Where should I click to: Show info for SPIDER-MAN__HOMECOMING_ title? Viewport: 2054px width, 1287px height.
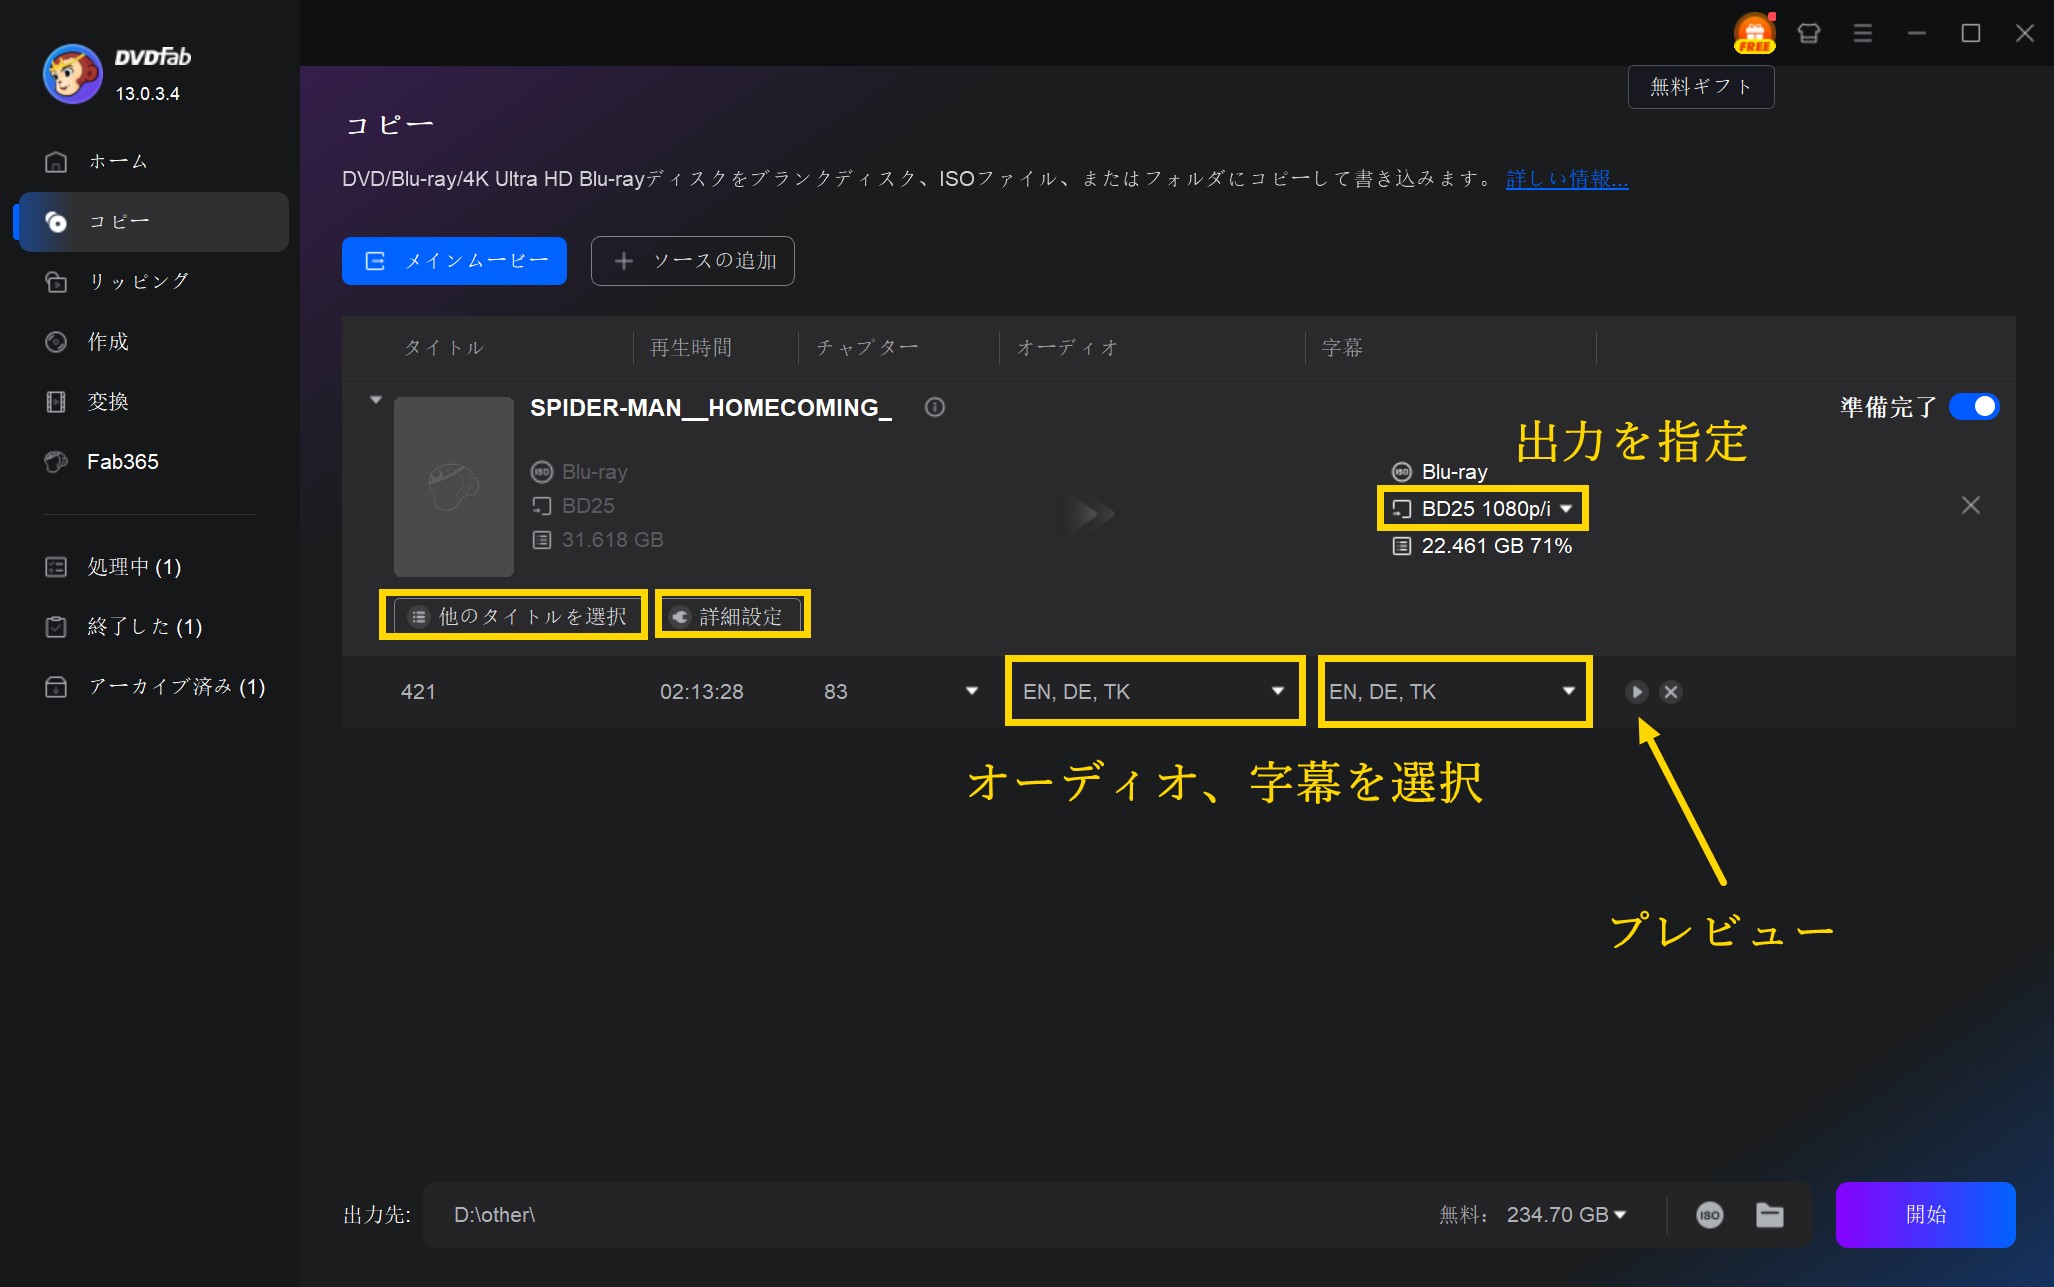[x=935, y=407]
